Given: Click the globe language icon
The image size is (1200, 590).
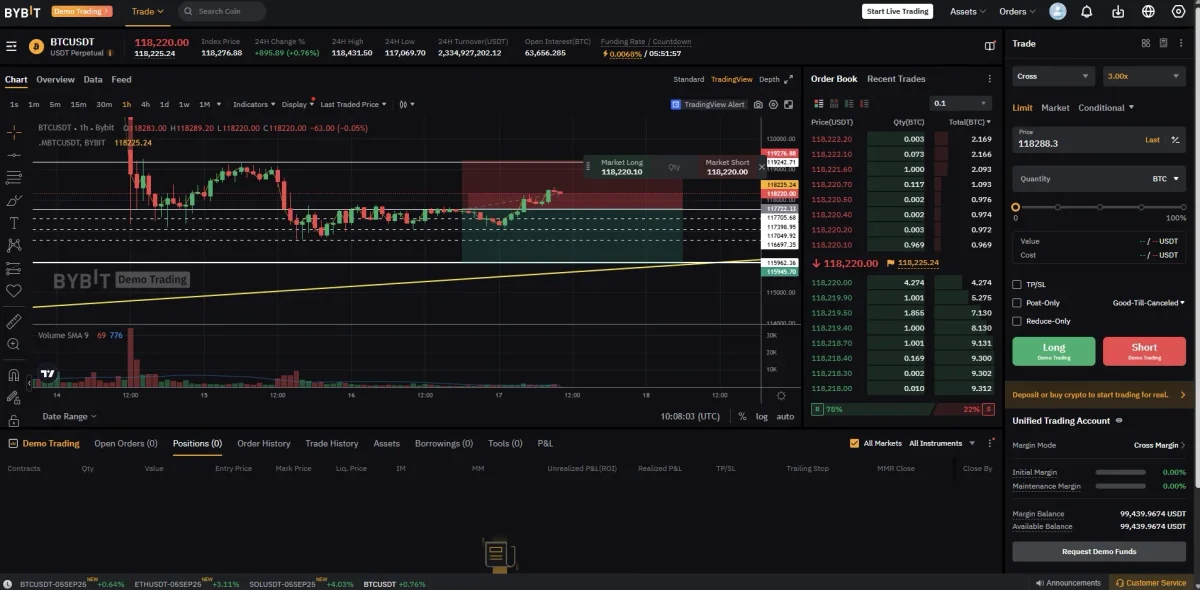Looking at the screenshot, I should coord(1149,11).
